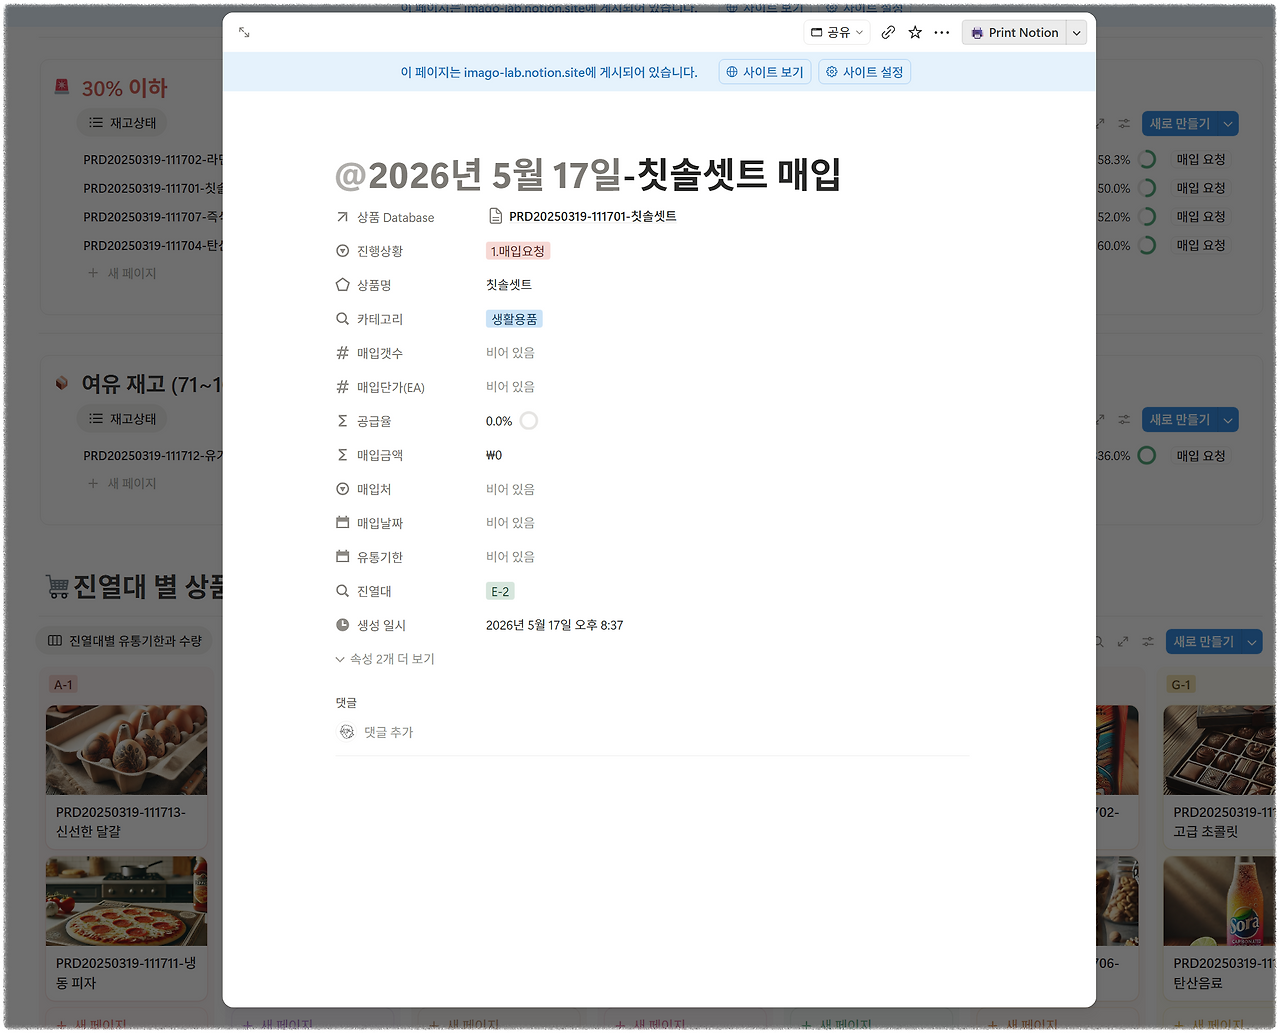Expand the page modal to full page
This screenshot has height=1033, width=1280.
click(x=244, y=33)
